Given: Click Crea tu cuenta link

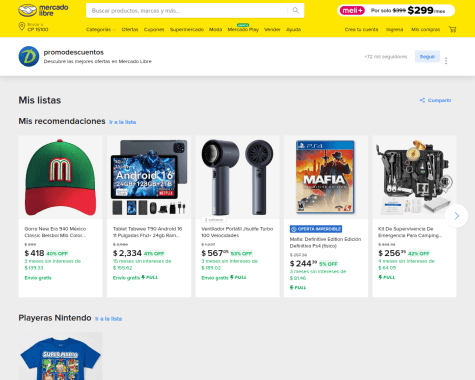Looking at the screenshot, I should tap(361, 30).
